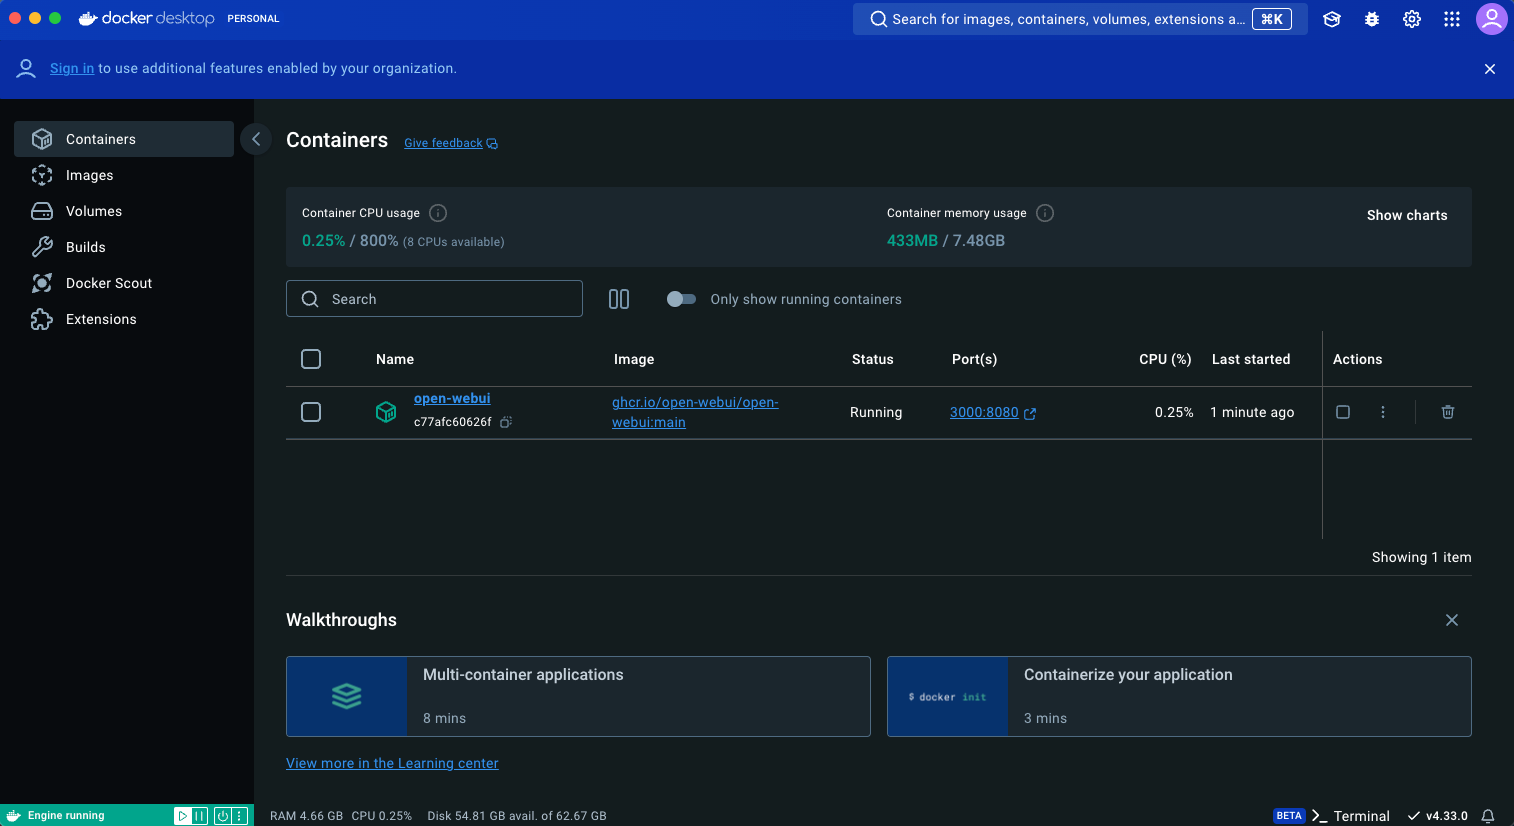Image resolution: width=1514 pixels, height=826 pixels.
Task: Delete the open-webui container
Action: (1448, 412)
